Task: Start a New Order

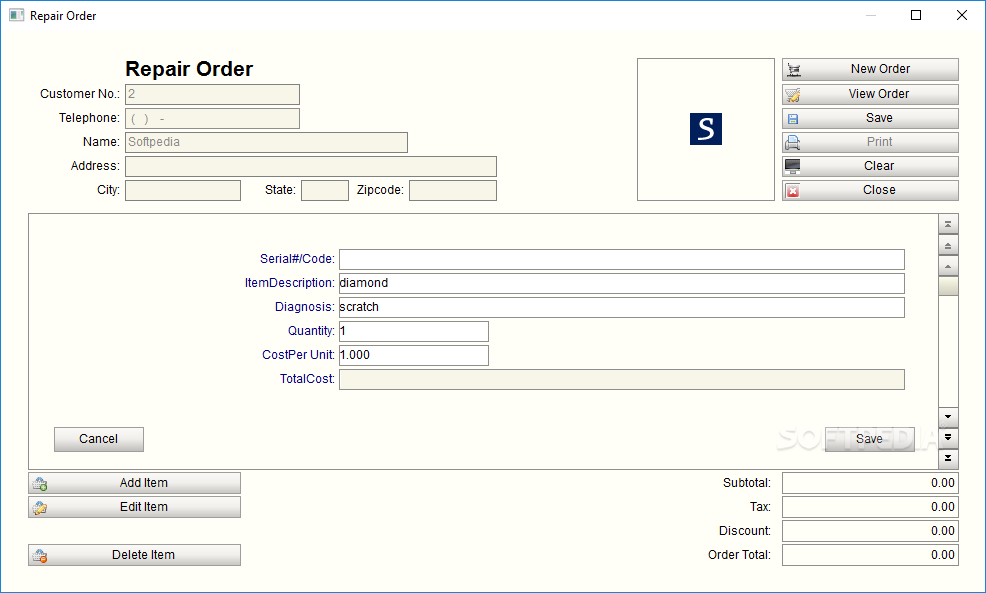Action: point(870,69)
